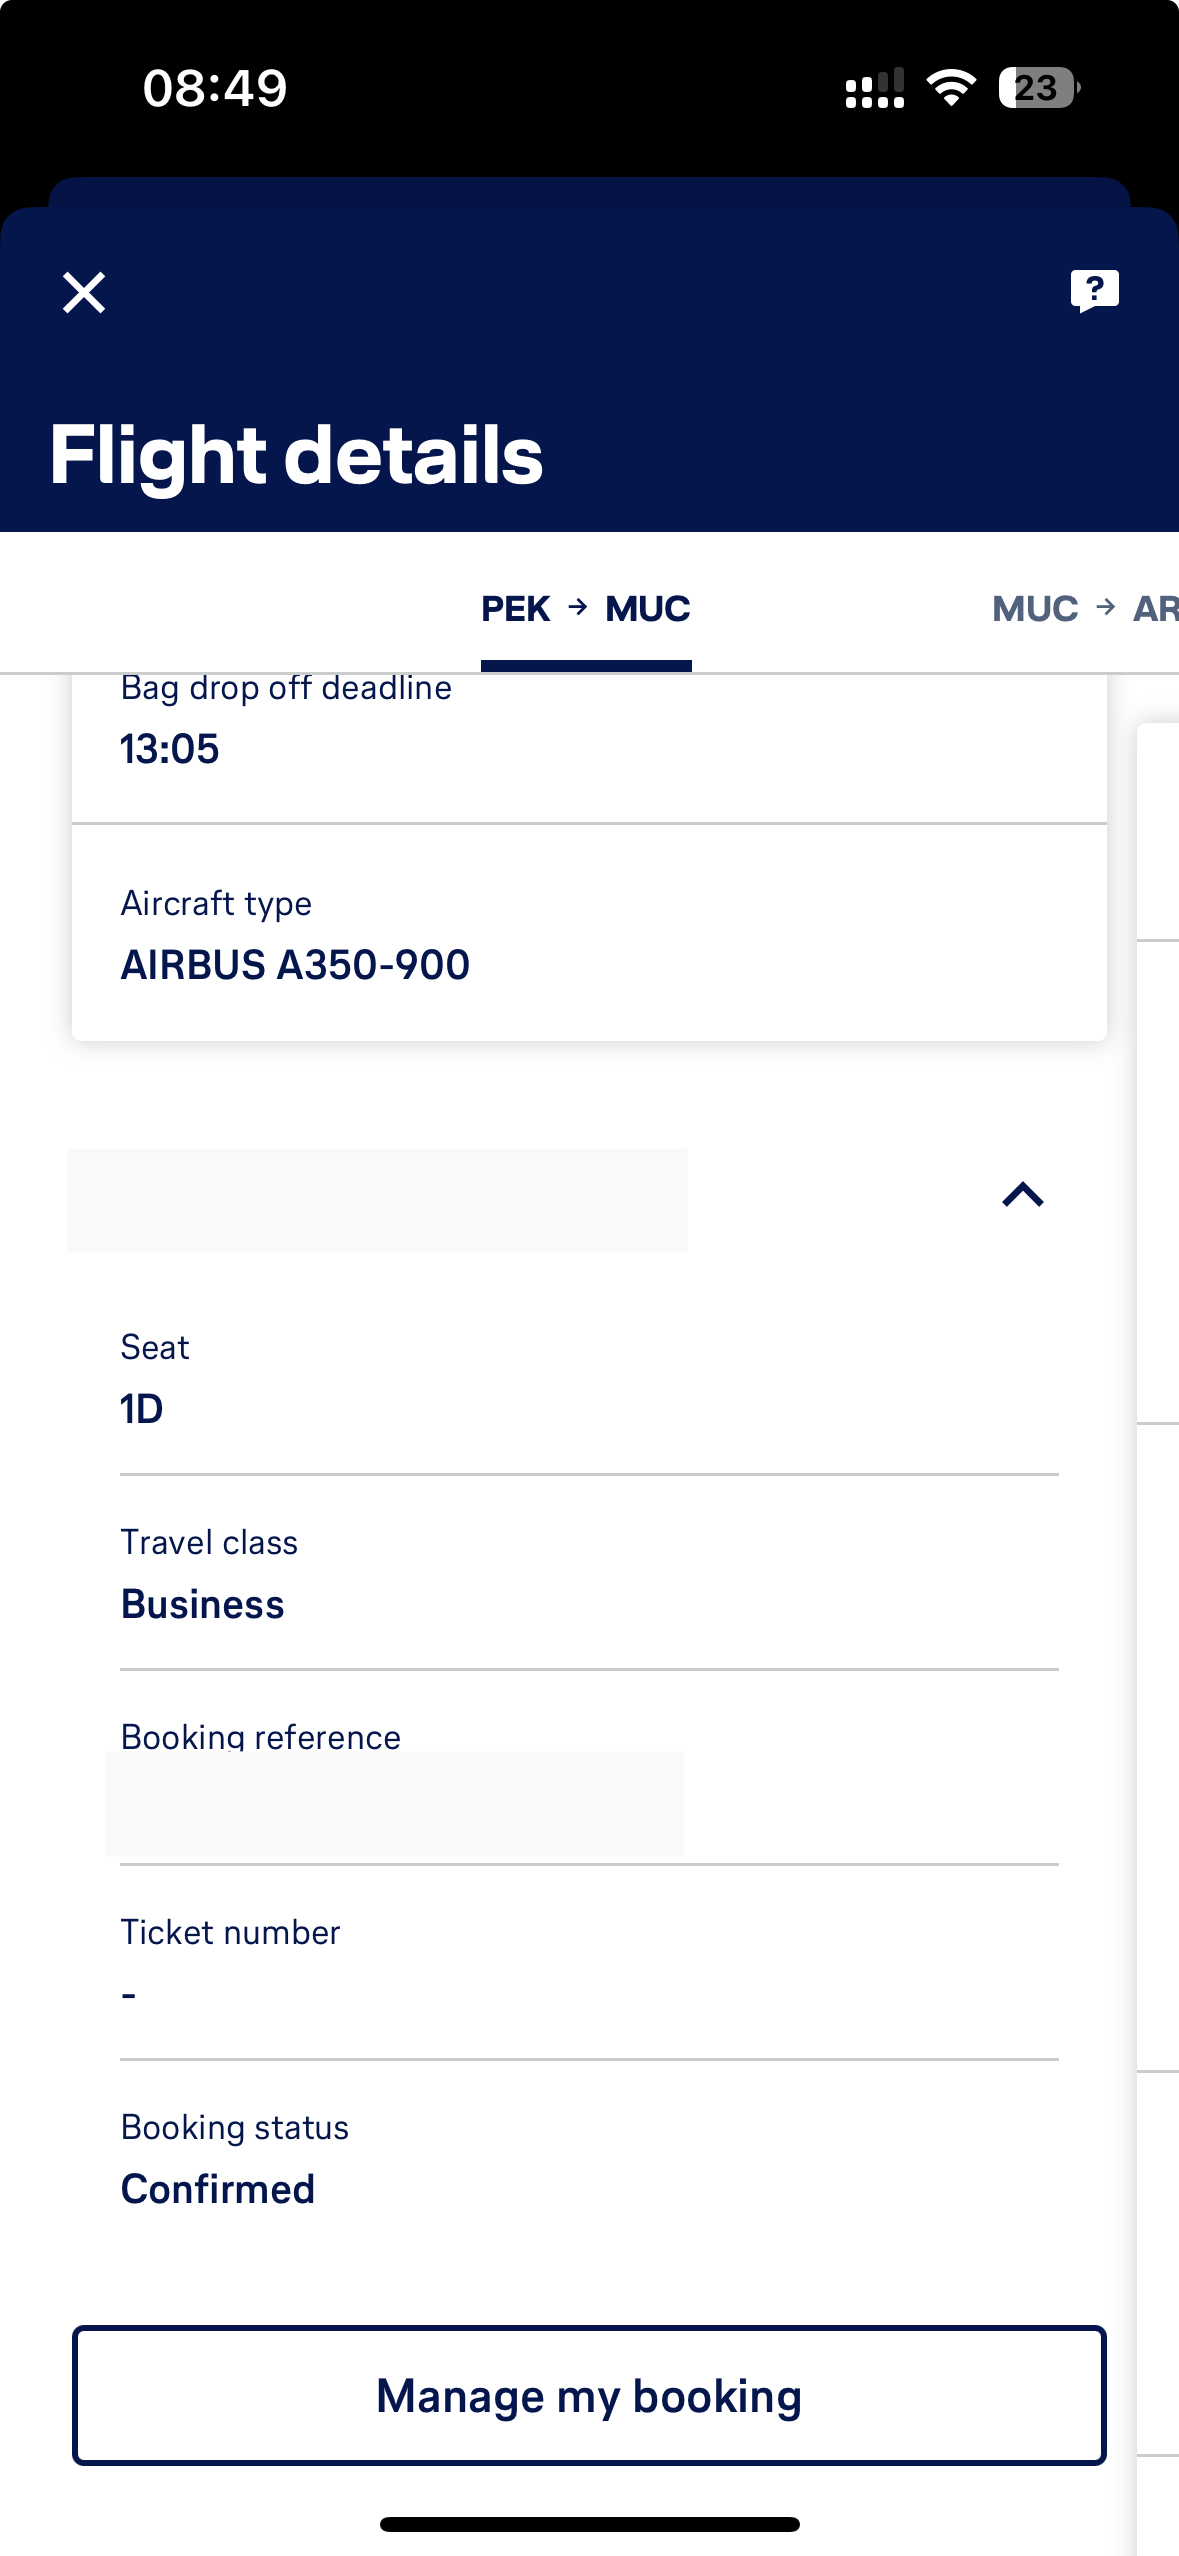Image resolution: width=1179 pixels, height=2556 pixels.
Task: Tap the seat number 1D
Action: 141,1409
